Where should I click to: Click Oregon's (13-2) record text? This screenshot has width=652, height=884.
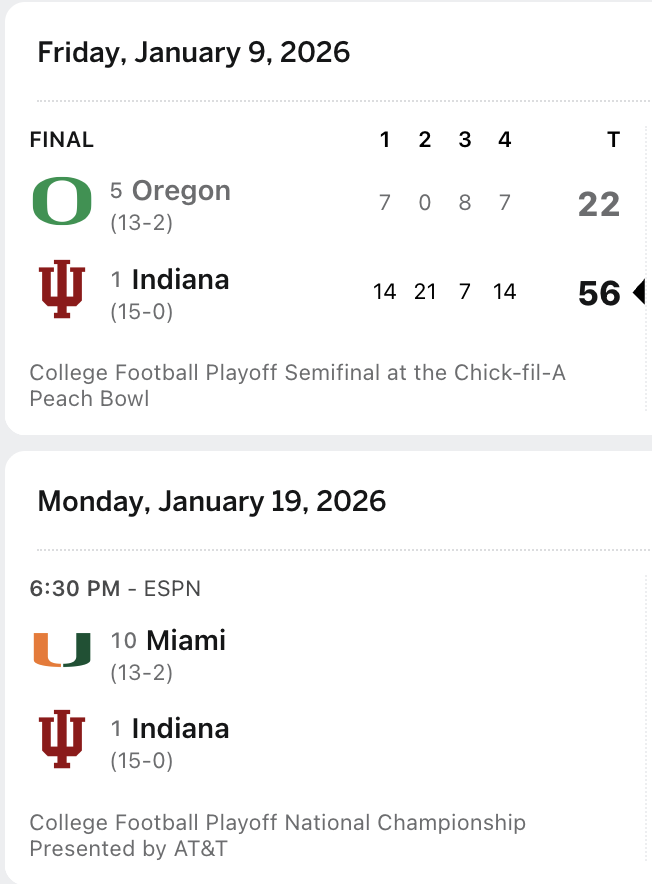point(141,223)
